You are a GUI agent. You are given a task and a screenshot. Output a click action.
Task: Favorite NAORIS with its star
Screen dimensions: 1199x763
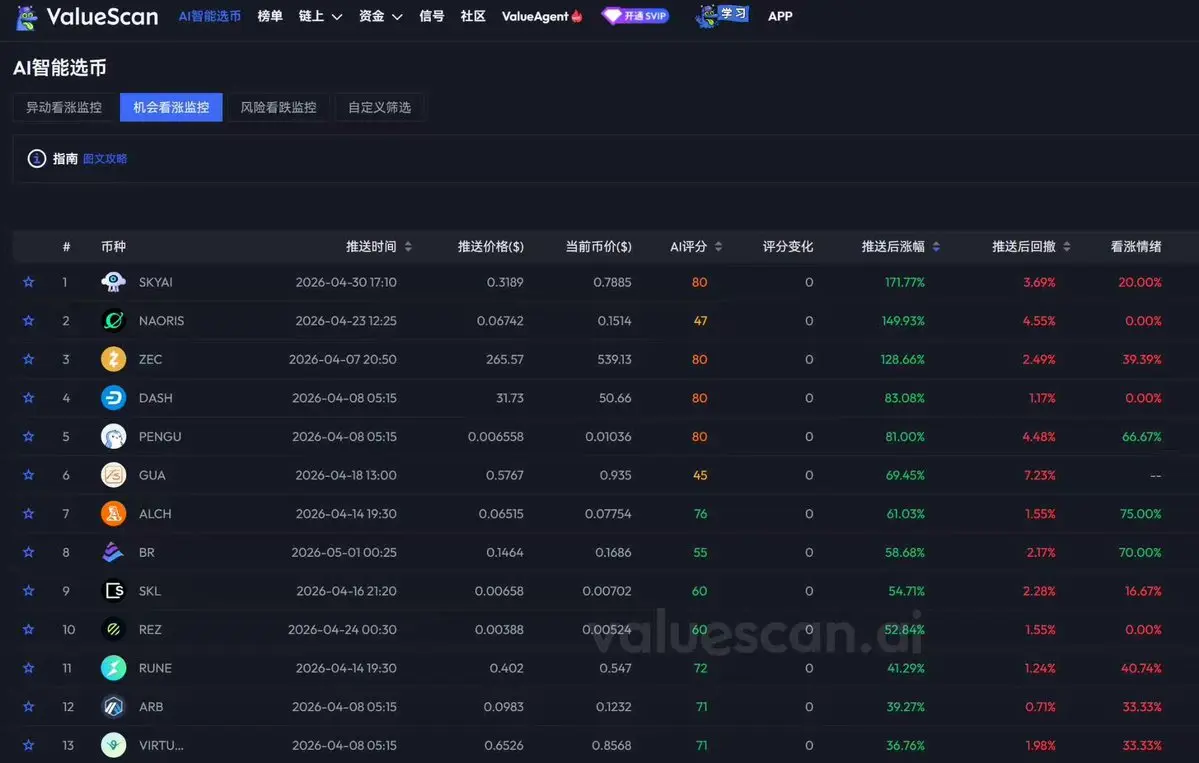point(28,320)
